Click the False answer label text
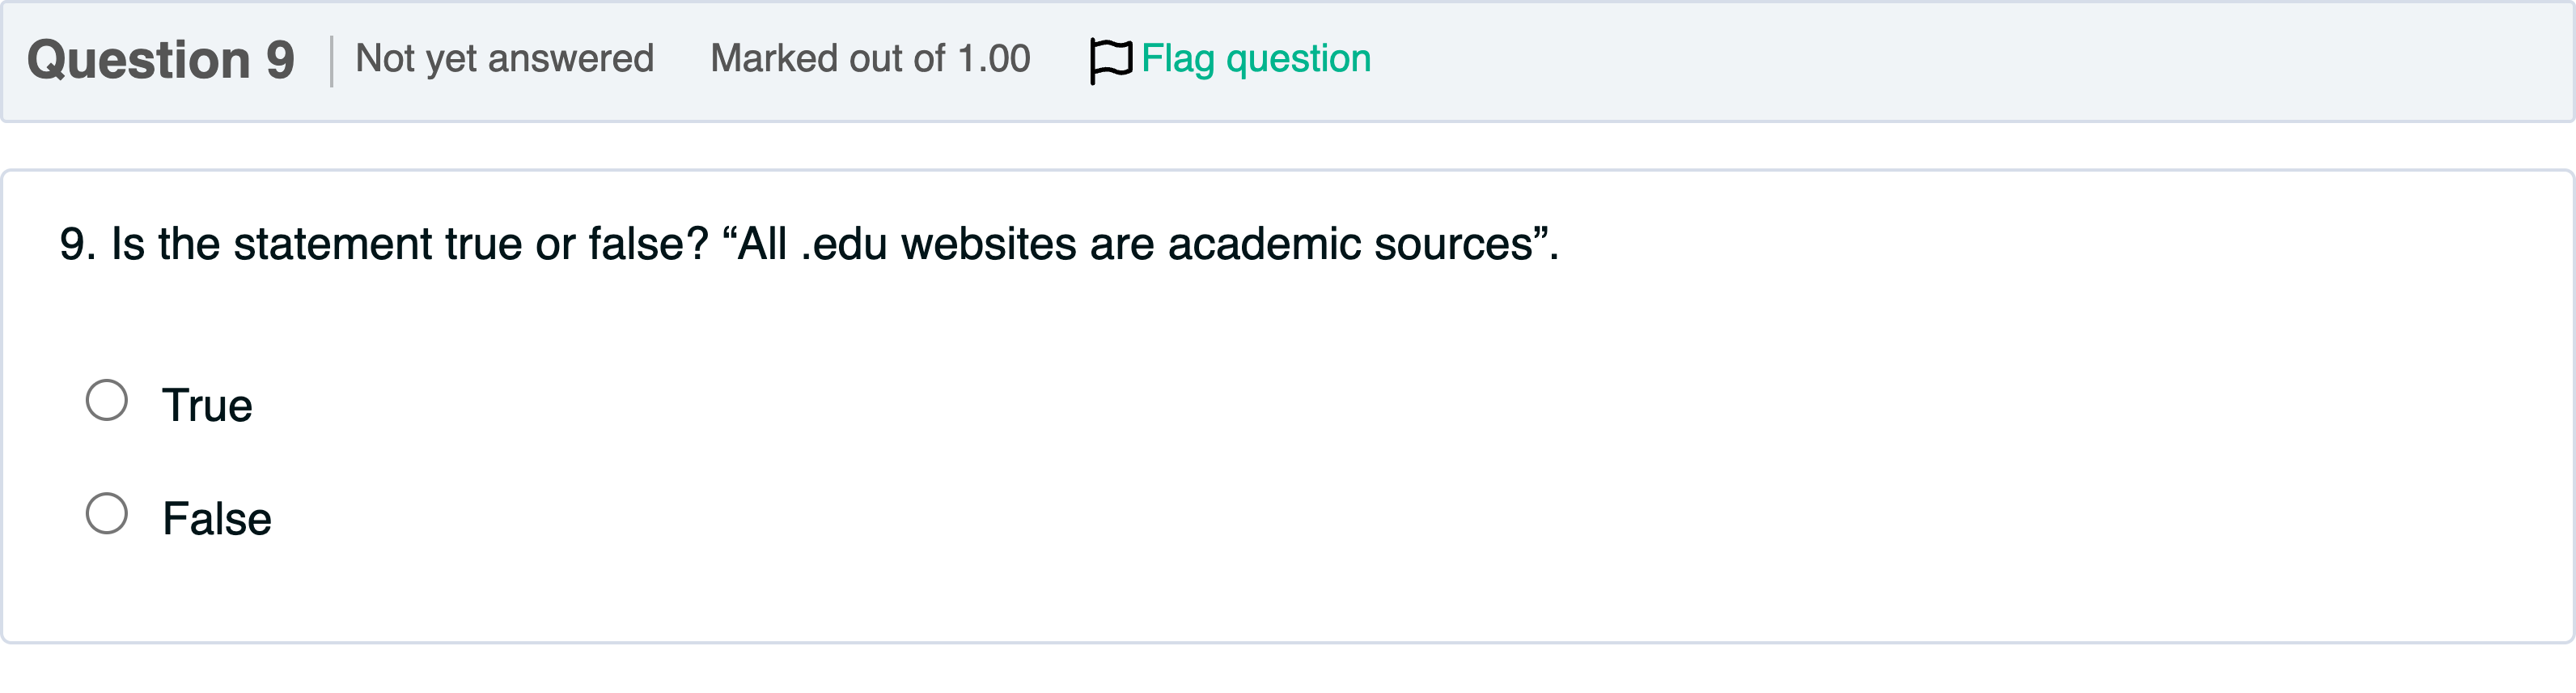Image resolution: width=2576 pixels, height=693 pixels. 217,519
